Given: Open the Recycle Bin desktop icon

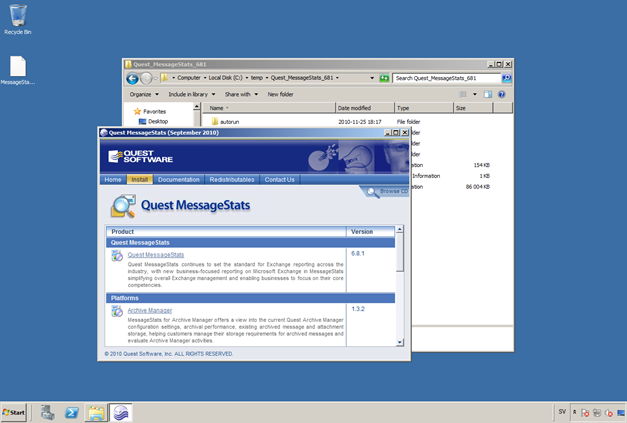Looking at the screenshot, I should (18, 19).
